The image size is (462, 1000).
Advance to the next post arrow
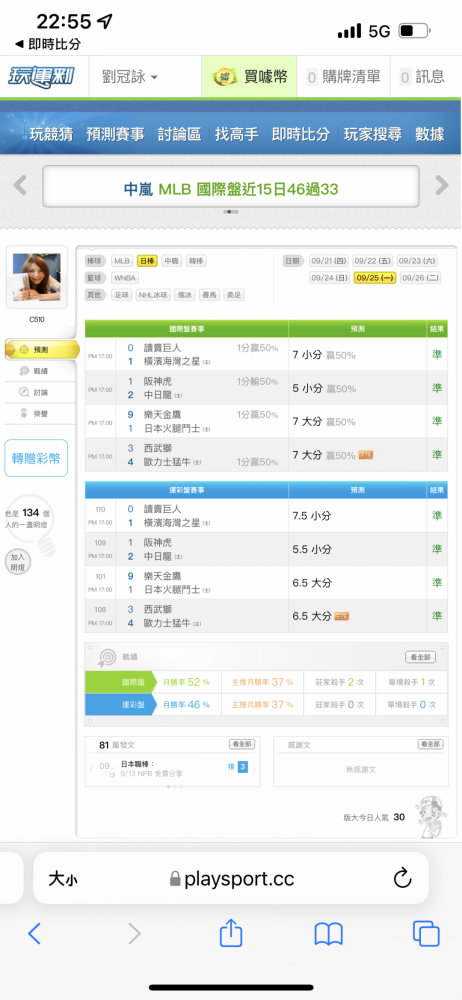coord(254,768)
